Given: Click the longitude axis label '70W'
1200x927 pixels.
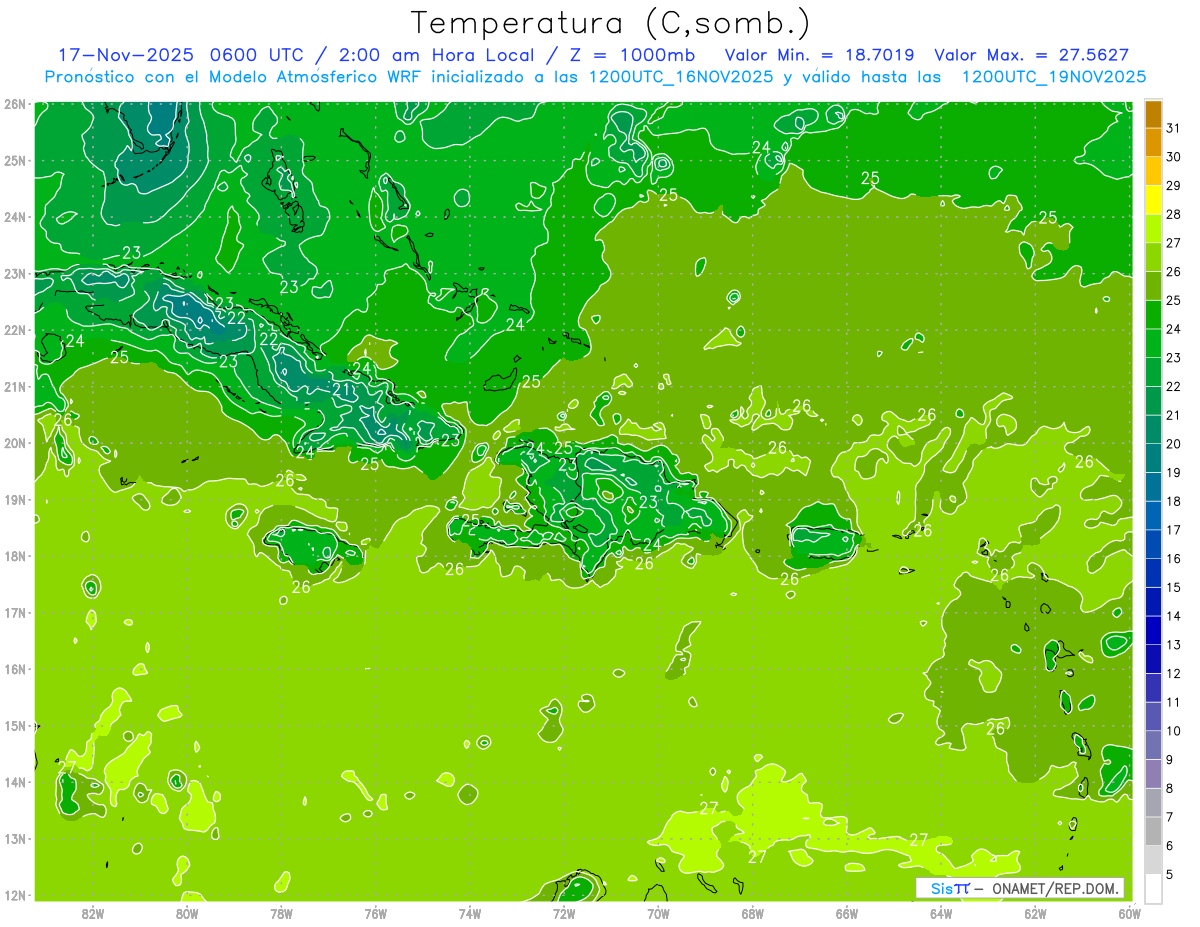Looking at the screenshot, I should [x=658, y=913].
